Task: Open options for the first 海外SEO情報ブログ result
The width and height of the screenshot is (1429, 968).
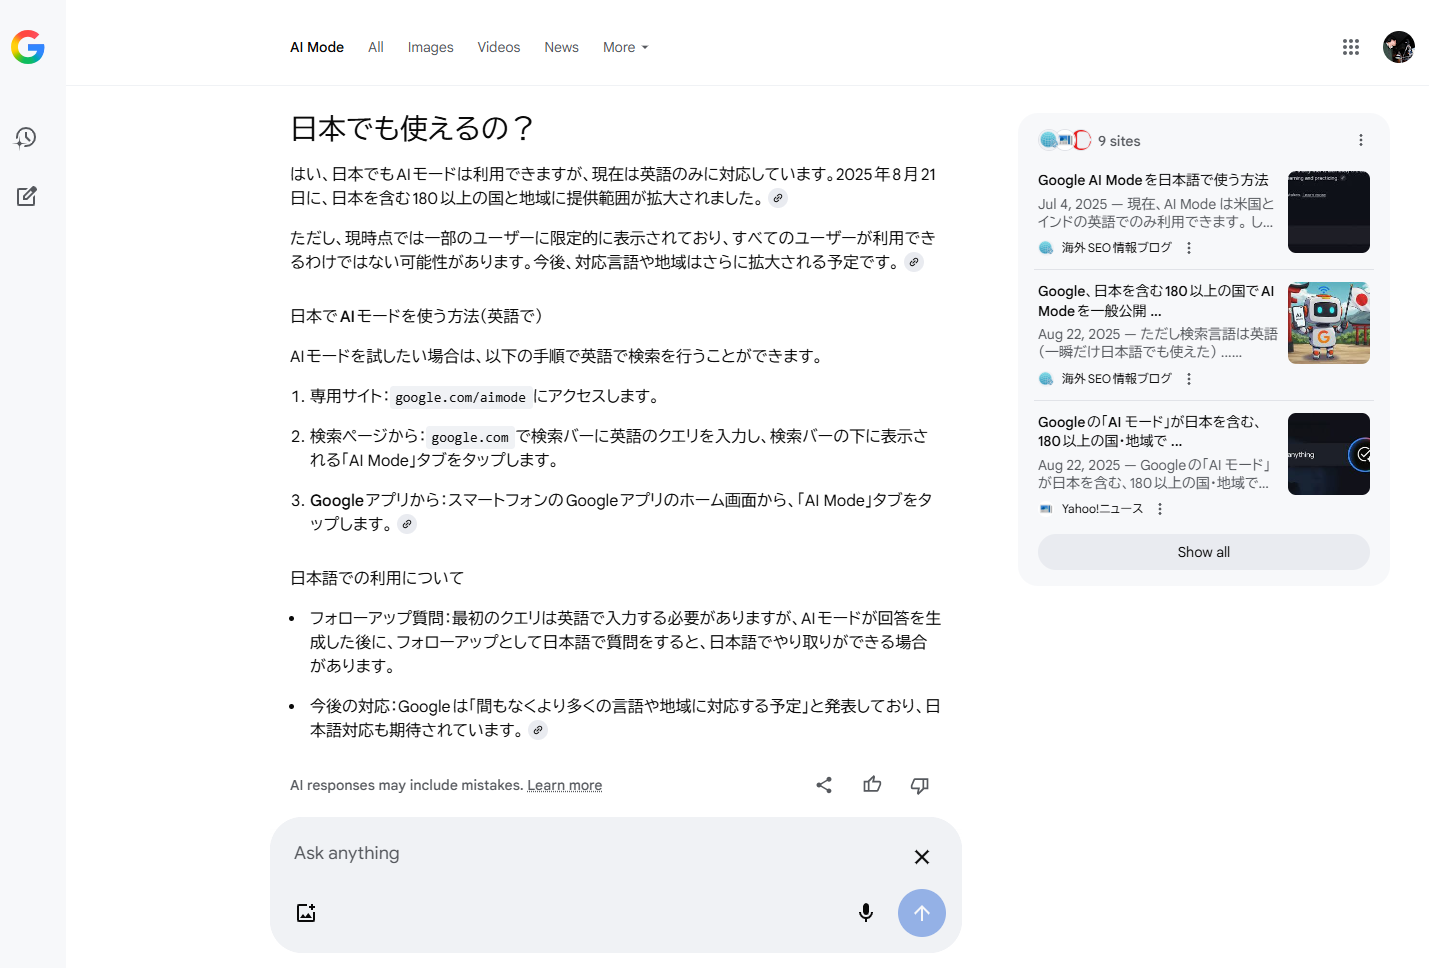Action: 1189,248
